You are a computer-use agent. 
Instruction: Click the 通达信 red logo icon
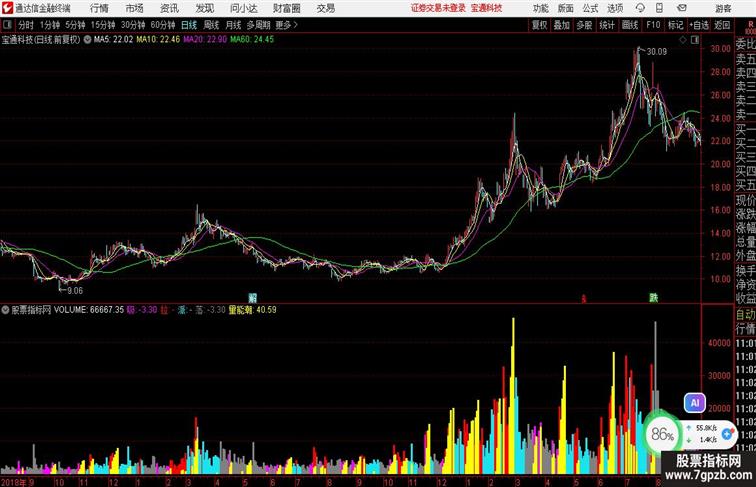(x=7, y=8)
